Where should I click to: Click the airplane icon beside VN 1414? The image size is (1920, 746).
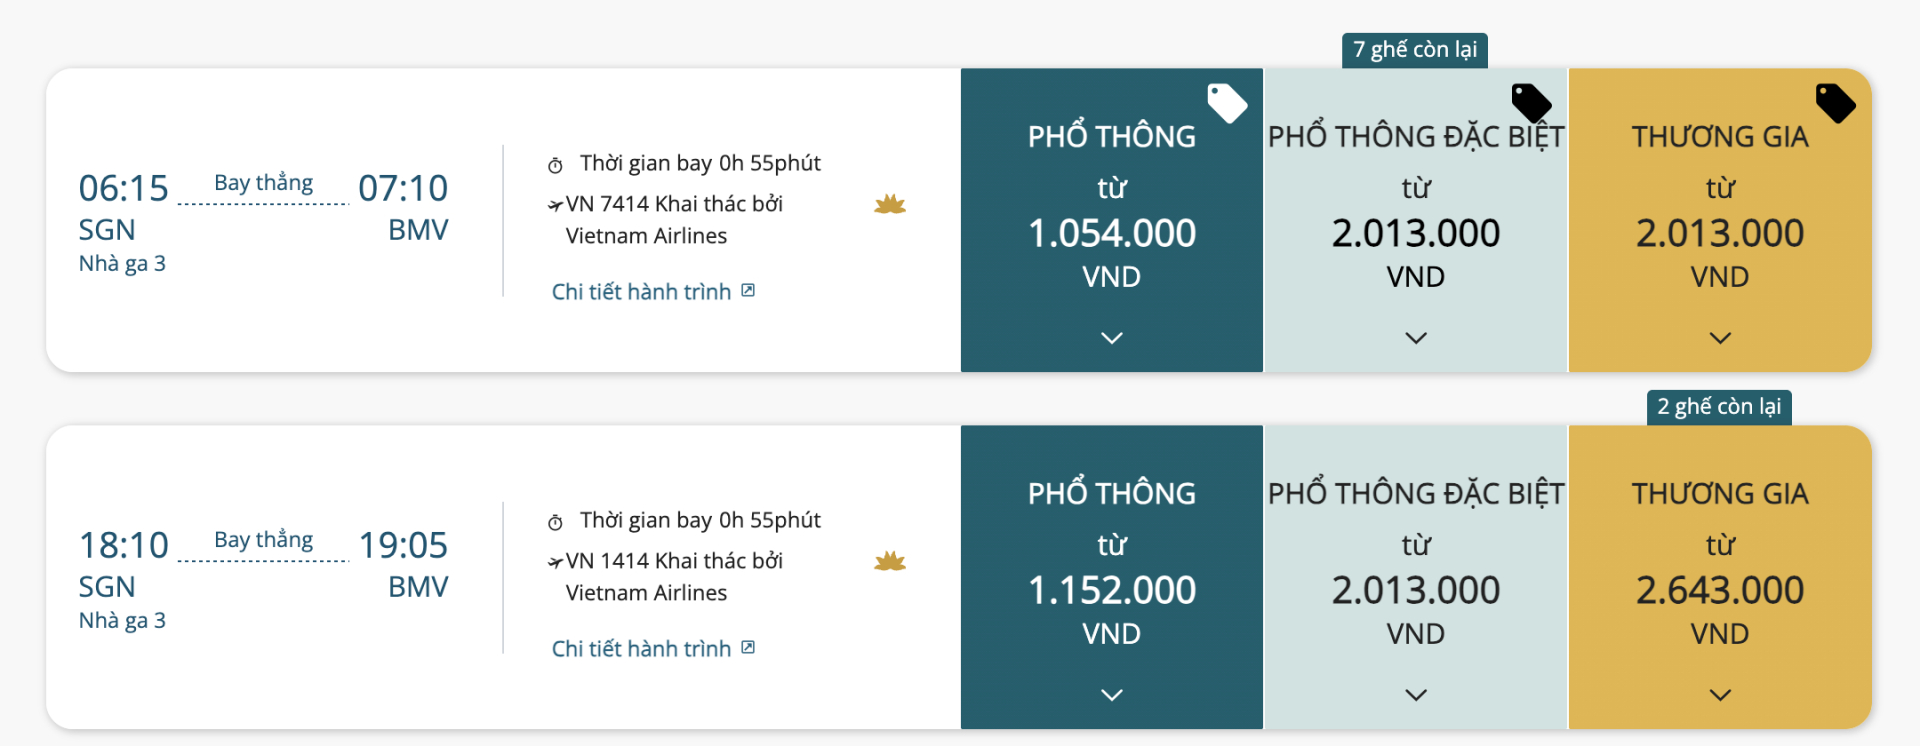(556, 561)
